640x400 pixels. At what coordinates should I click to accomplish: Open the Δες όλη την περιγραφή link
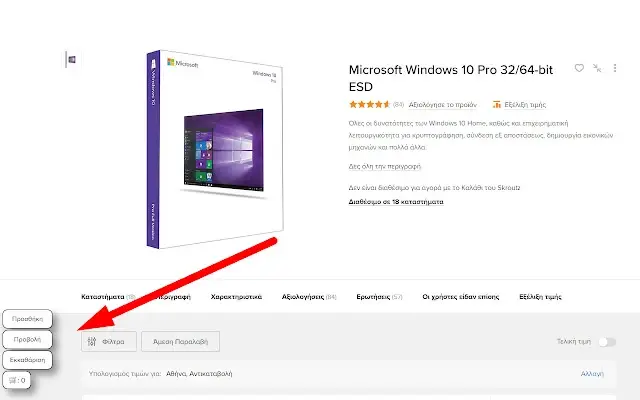pyautogui.click(x=384, y=167)
